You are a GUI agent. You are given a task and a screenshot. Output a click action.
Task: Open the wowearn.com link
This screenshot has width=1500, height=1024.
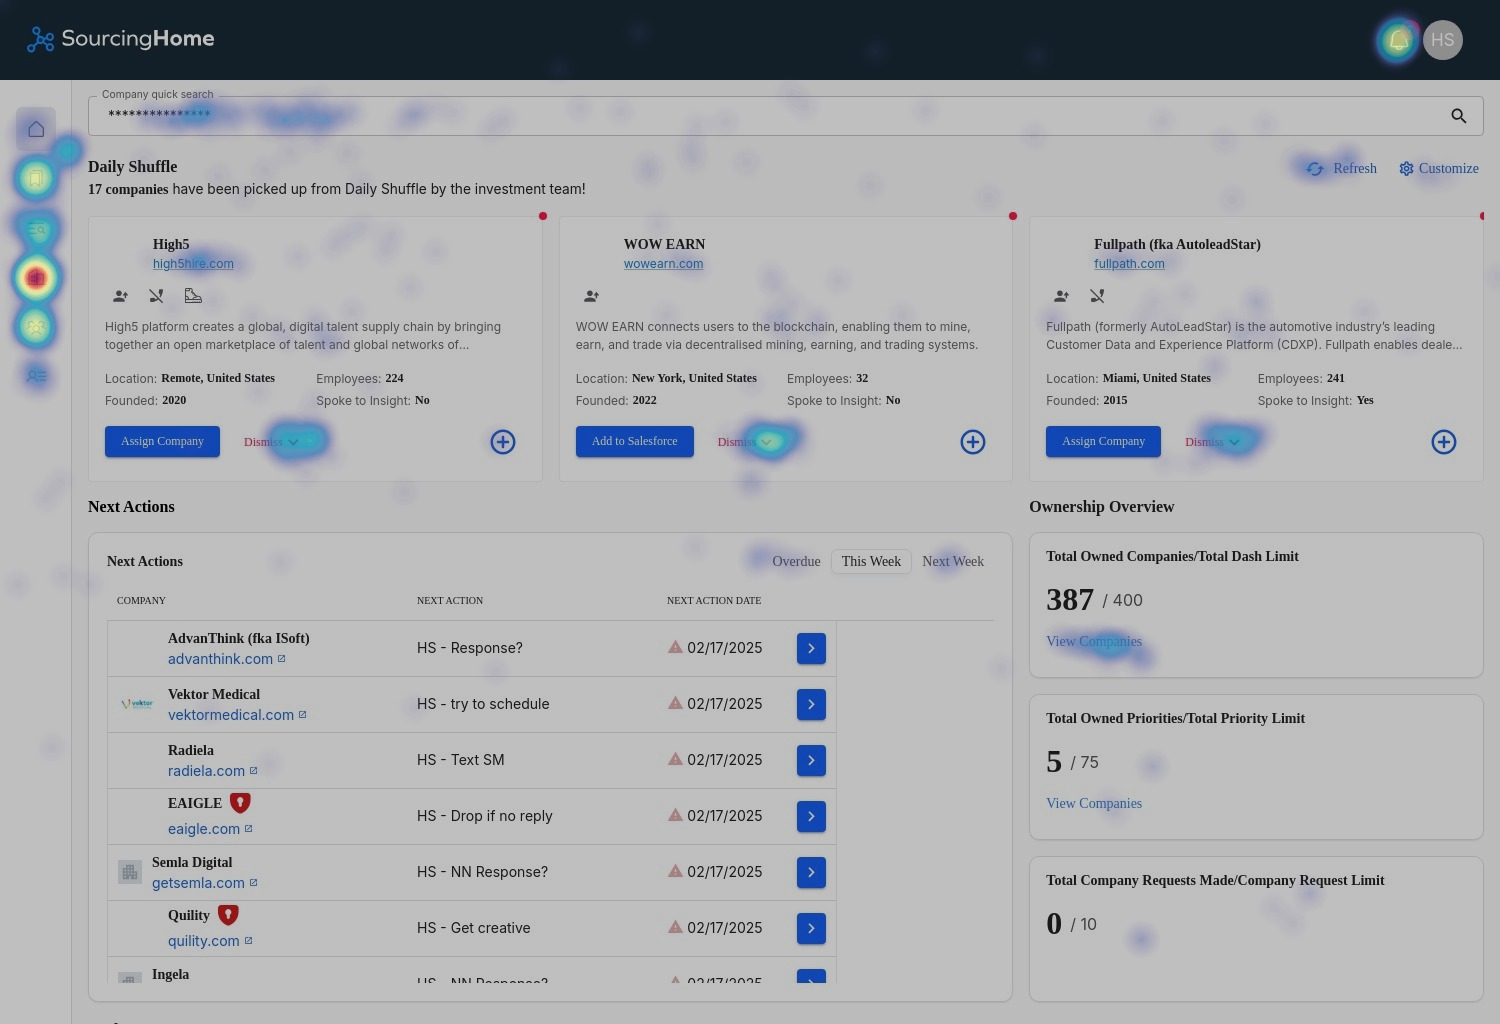coord(663,264)
